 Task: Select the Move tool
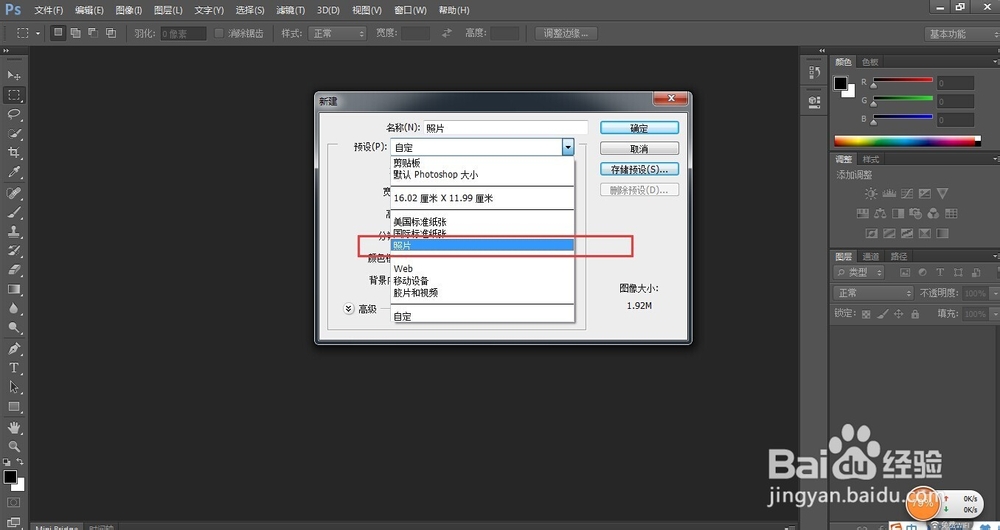14,75
